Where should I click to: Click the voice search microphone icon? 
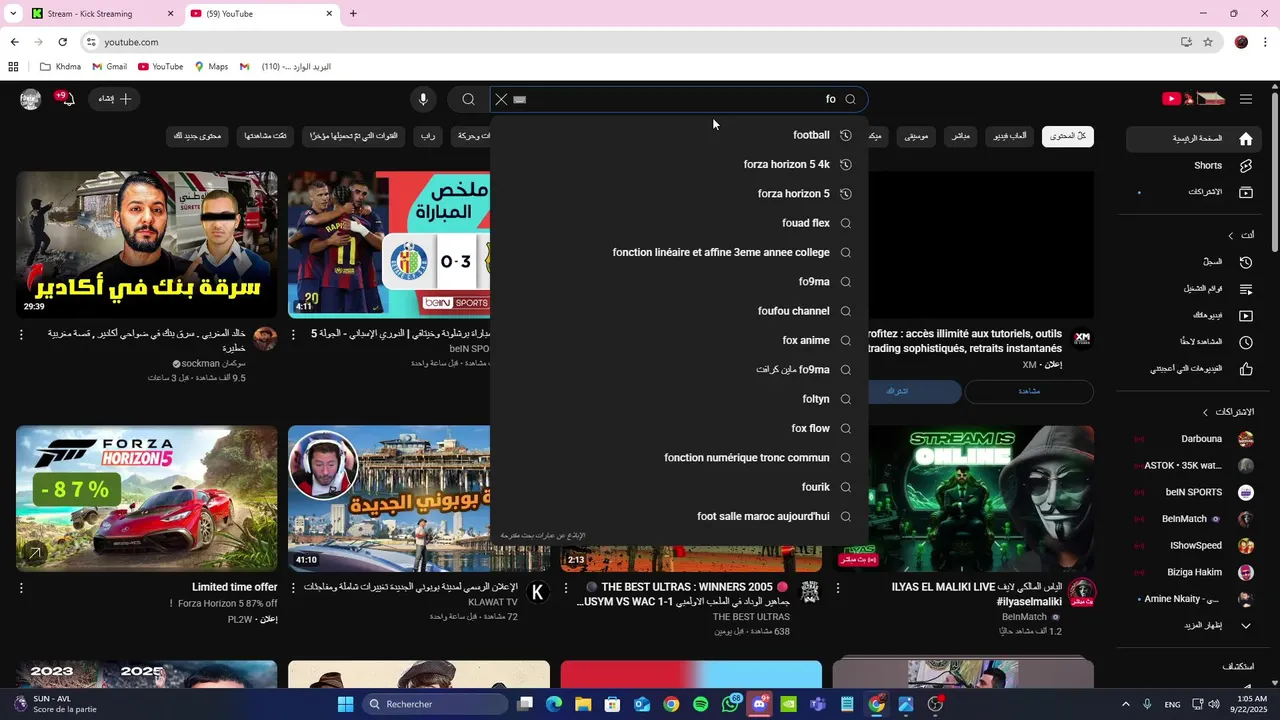click(x=423, y=99)
